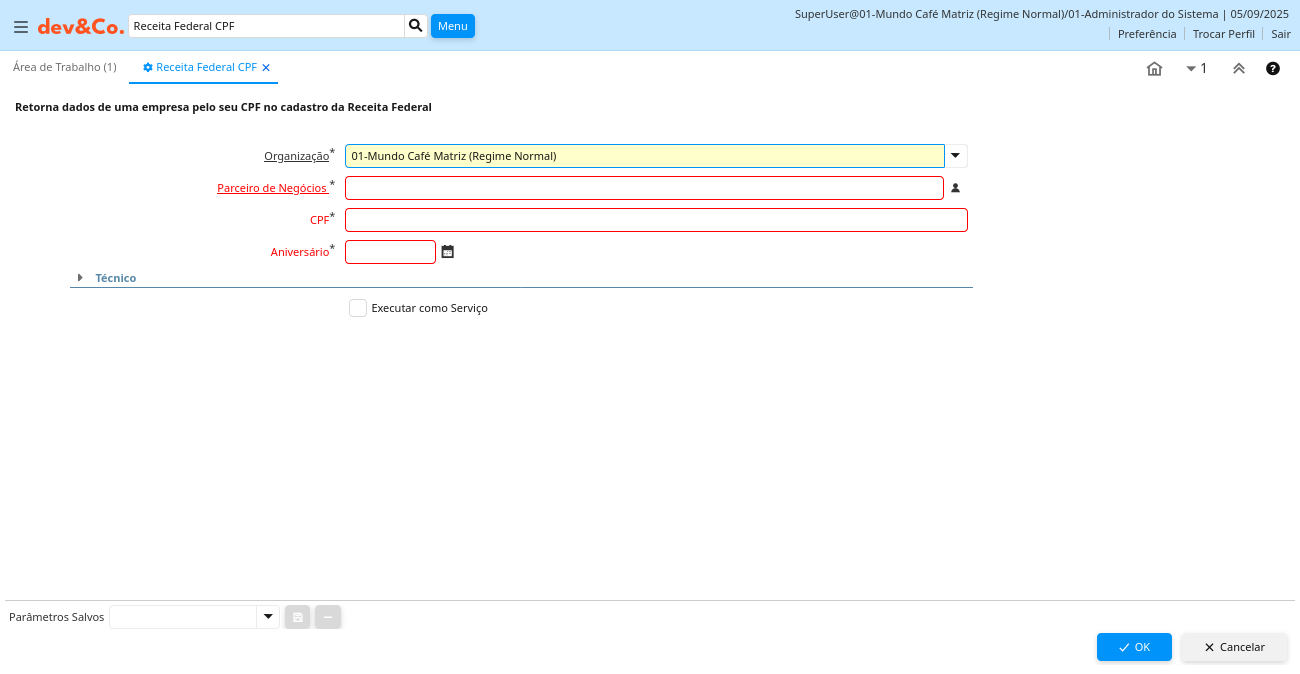This screenshot has height=674, width=1300.
Task: Collapse header with double chevron icon
Action: [x=1238, y=69]
